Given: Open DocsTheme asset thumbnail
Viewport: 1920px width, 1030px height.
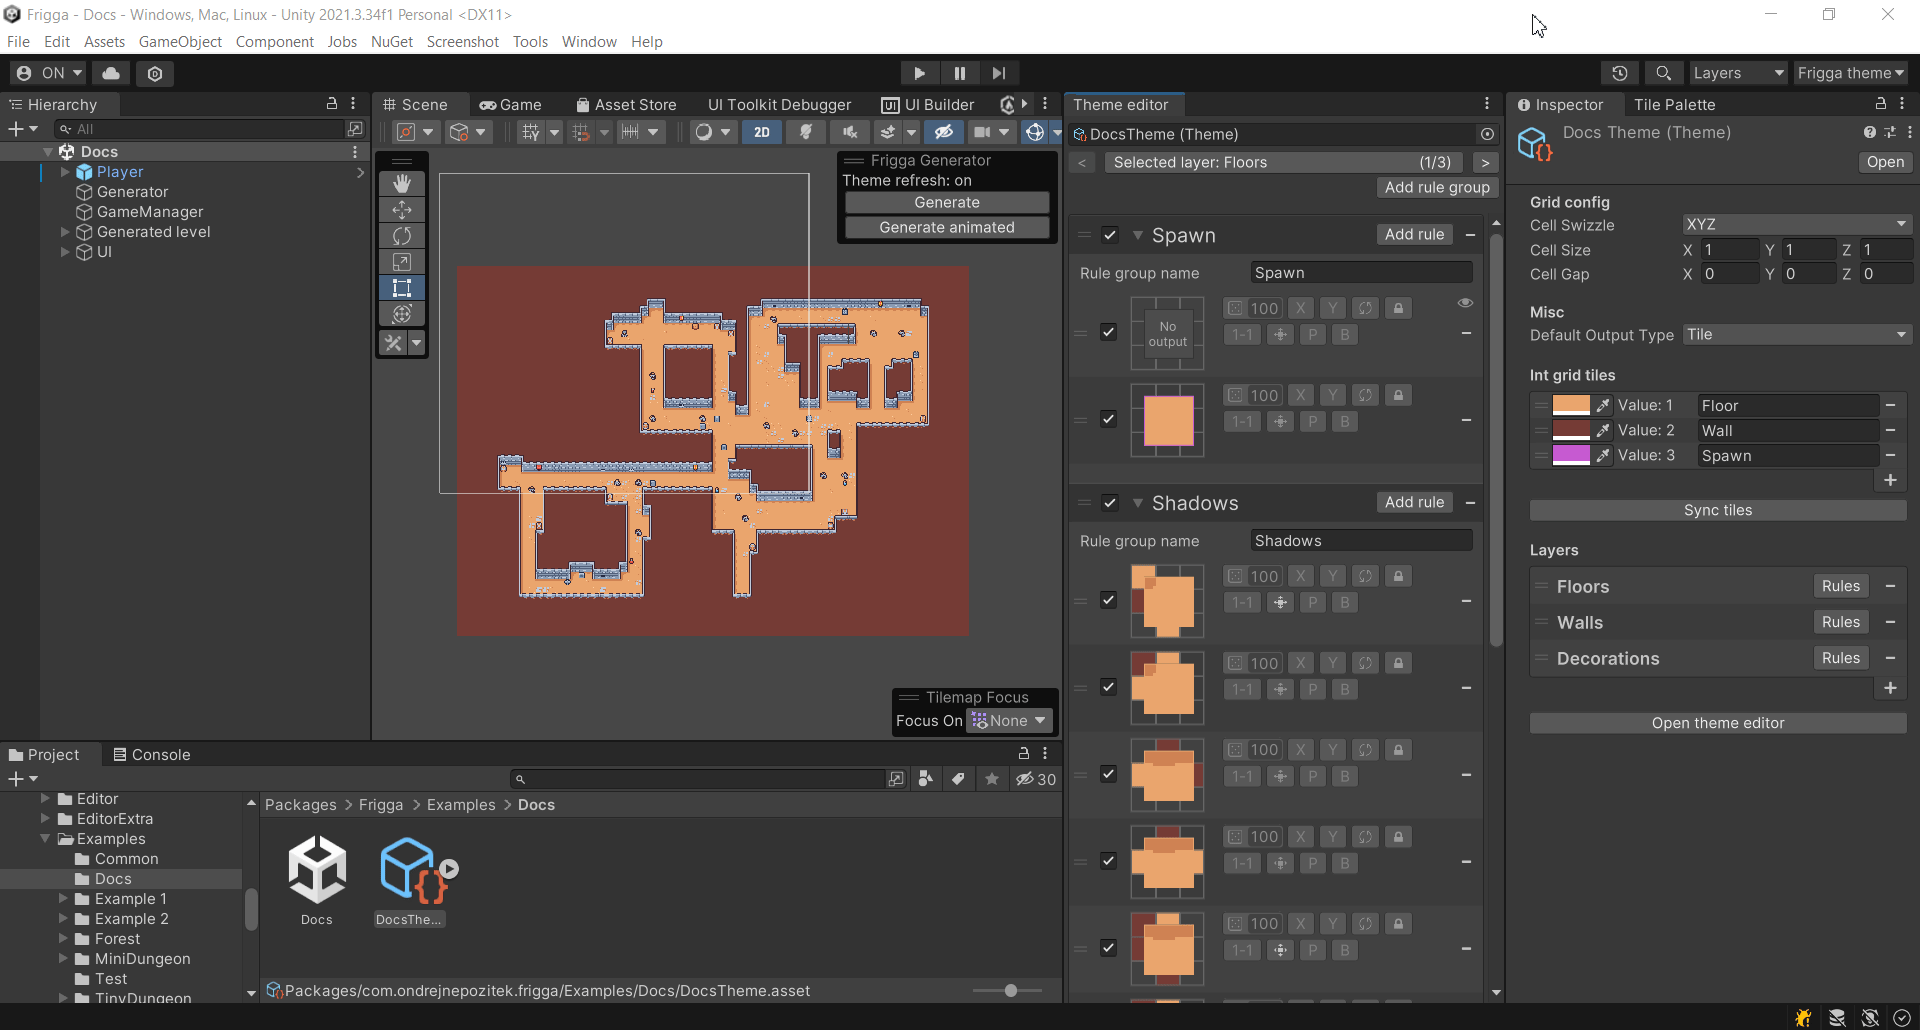Looking at the screenshot, I should tap(410, 870).
